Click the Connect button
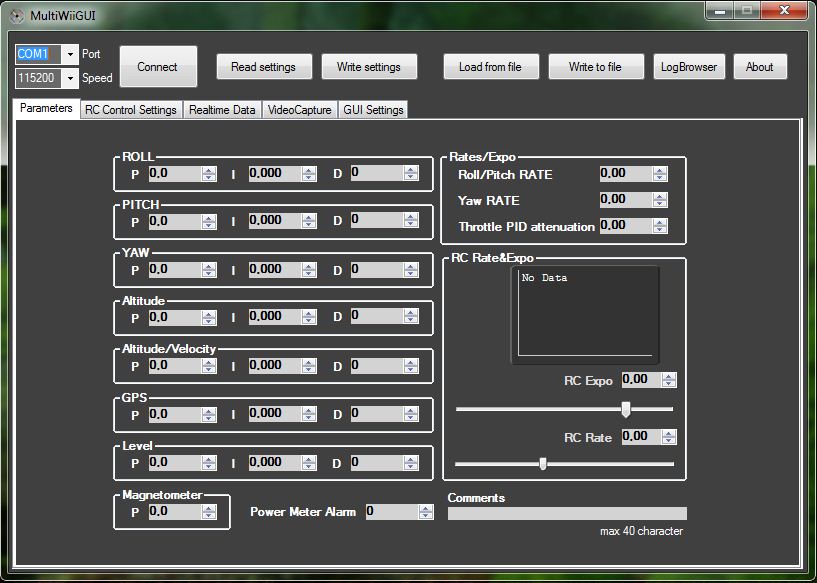The height and width of the screenshot is (583, 817). 158,67
